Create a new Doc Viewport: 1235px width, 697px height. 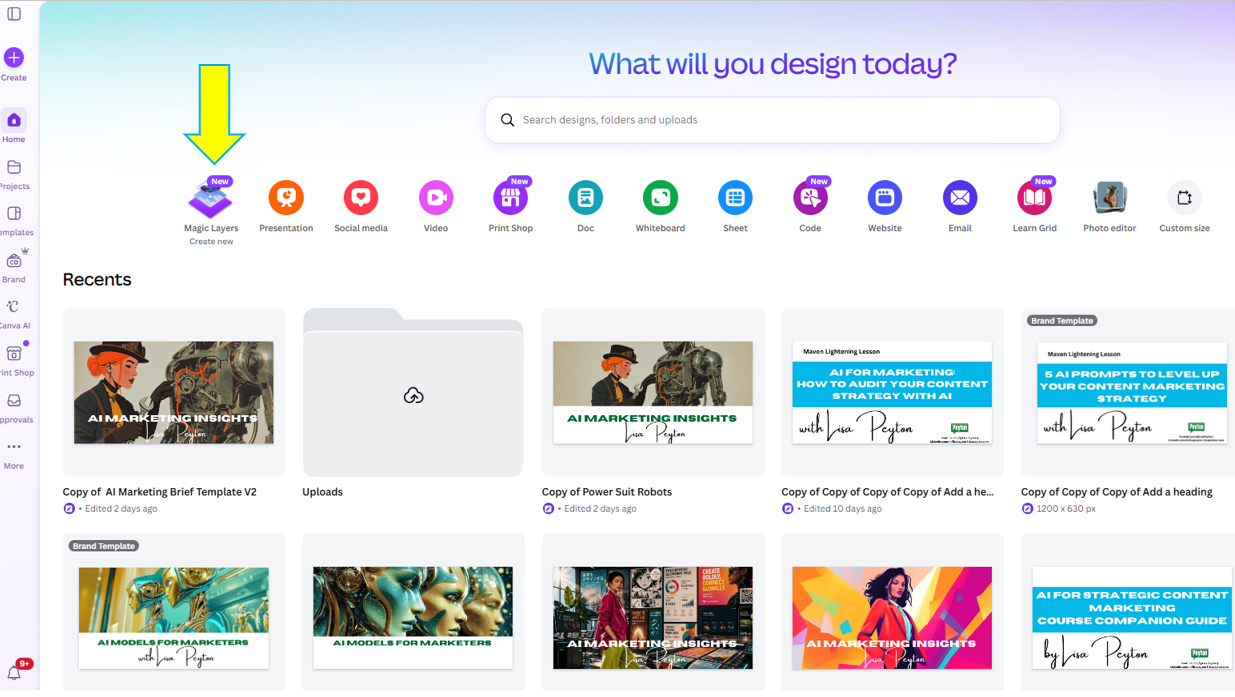[x=585, y=198]
